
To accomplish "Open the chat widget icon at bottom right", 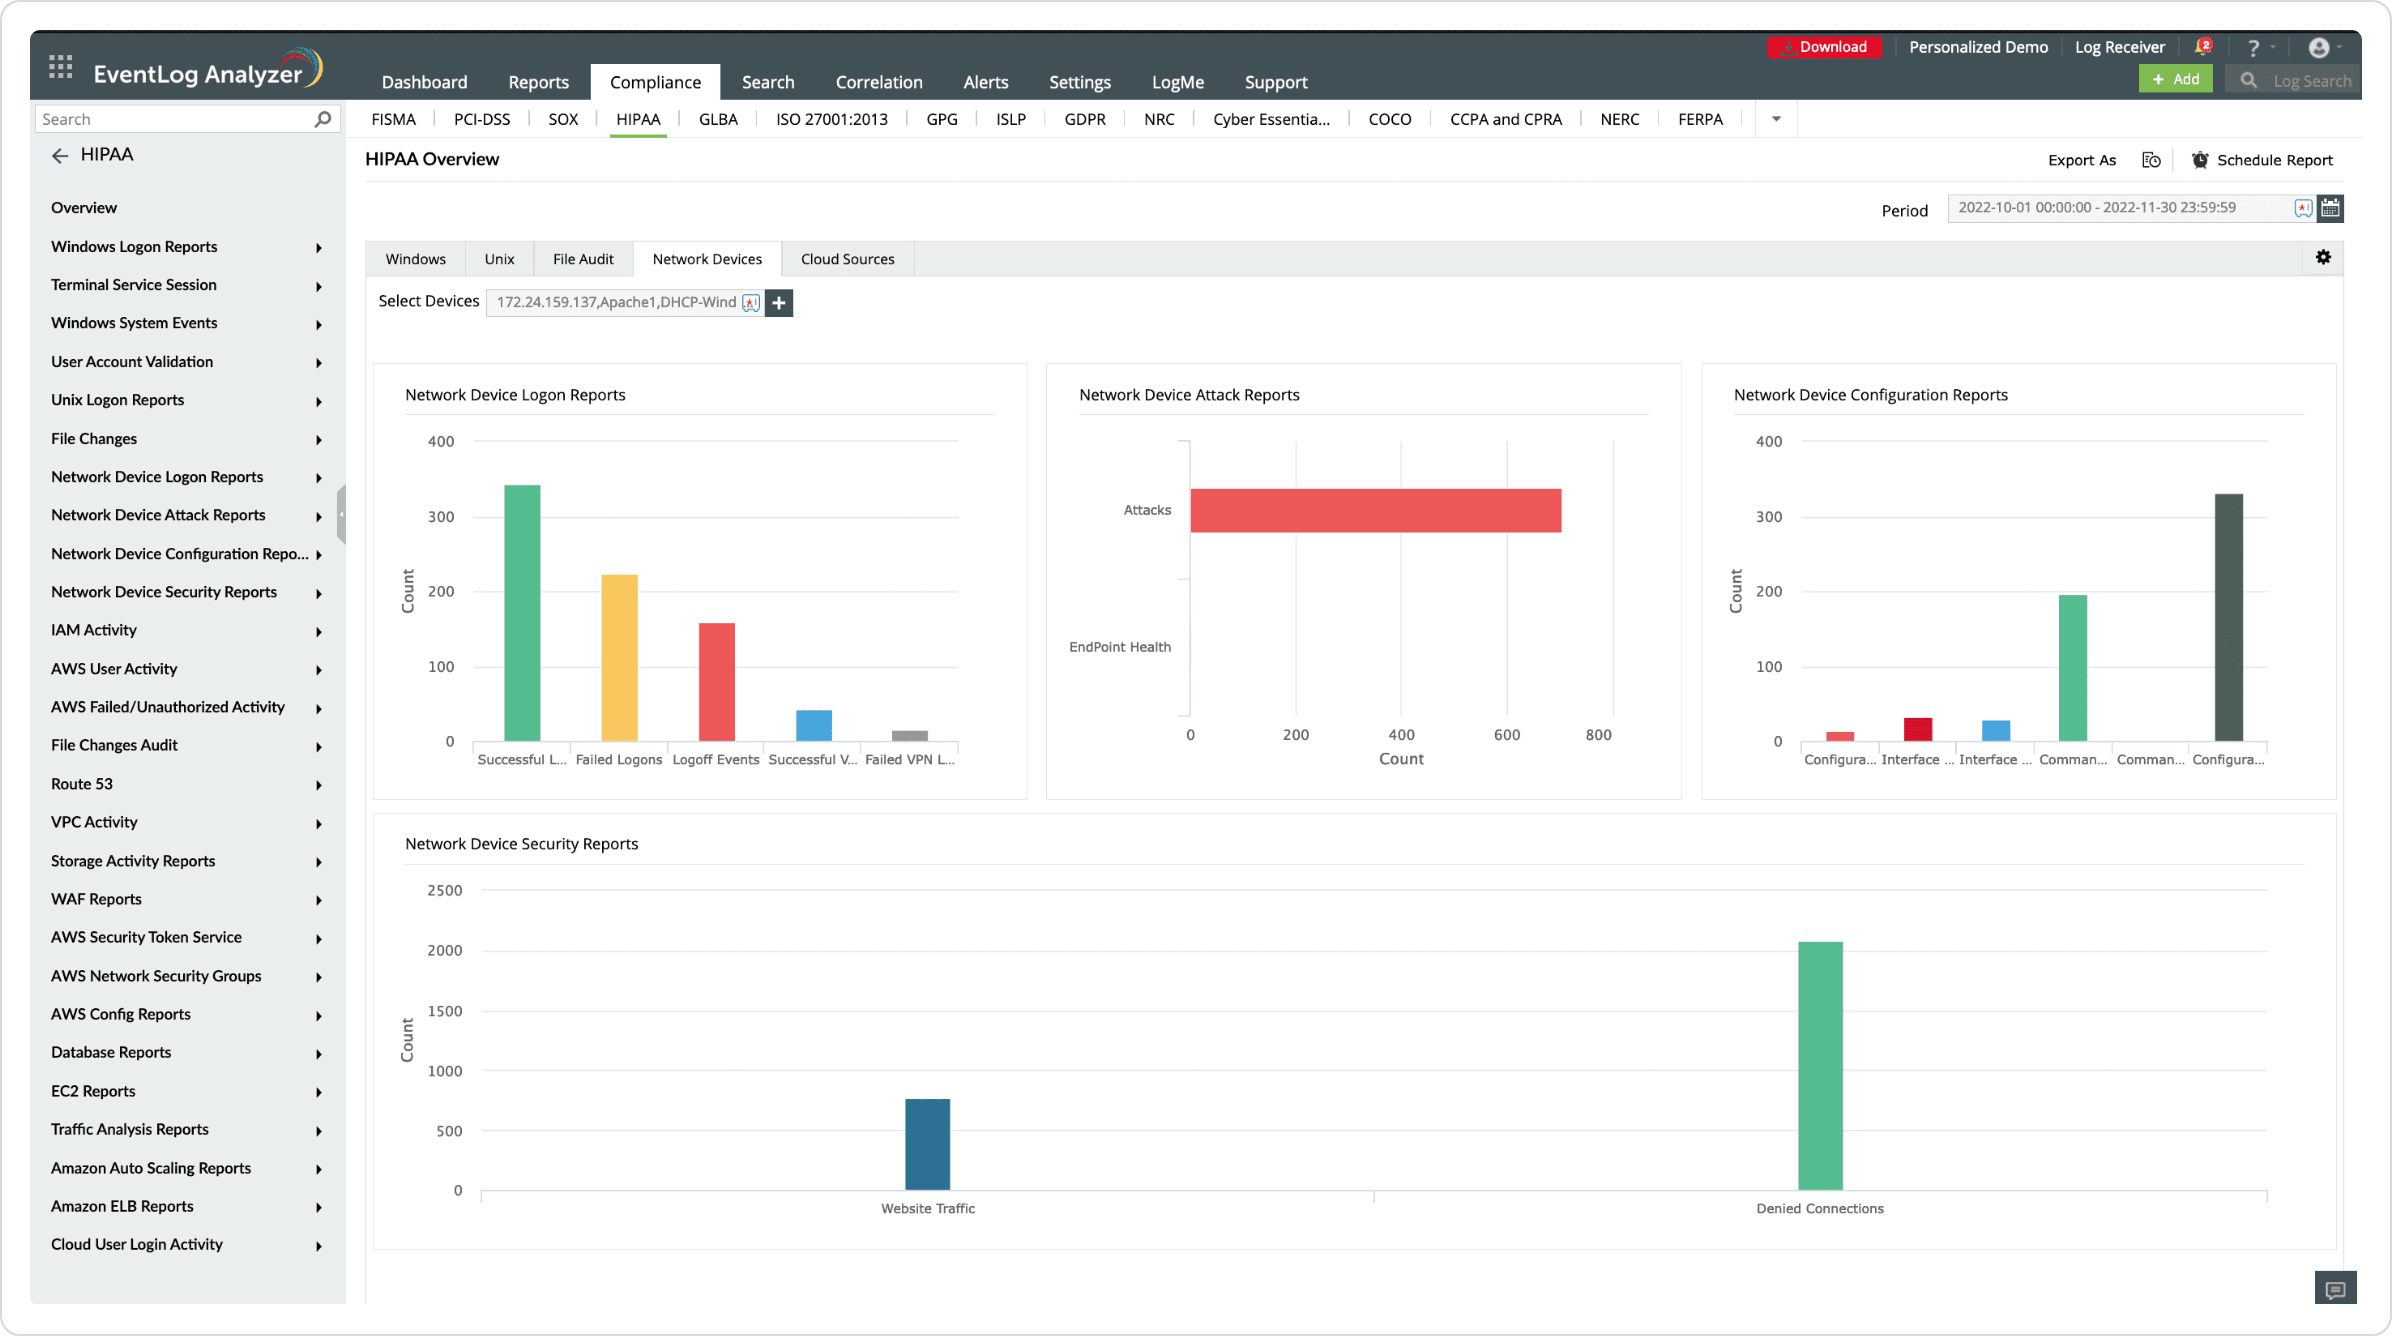I will coord(2335,1289).
